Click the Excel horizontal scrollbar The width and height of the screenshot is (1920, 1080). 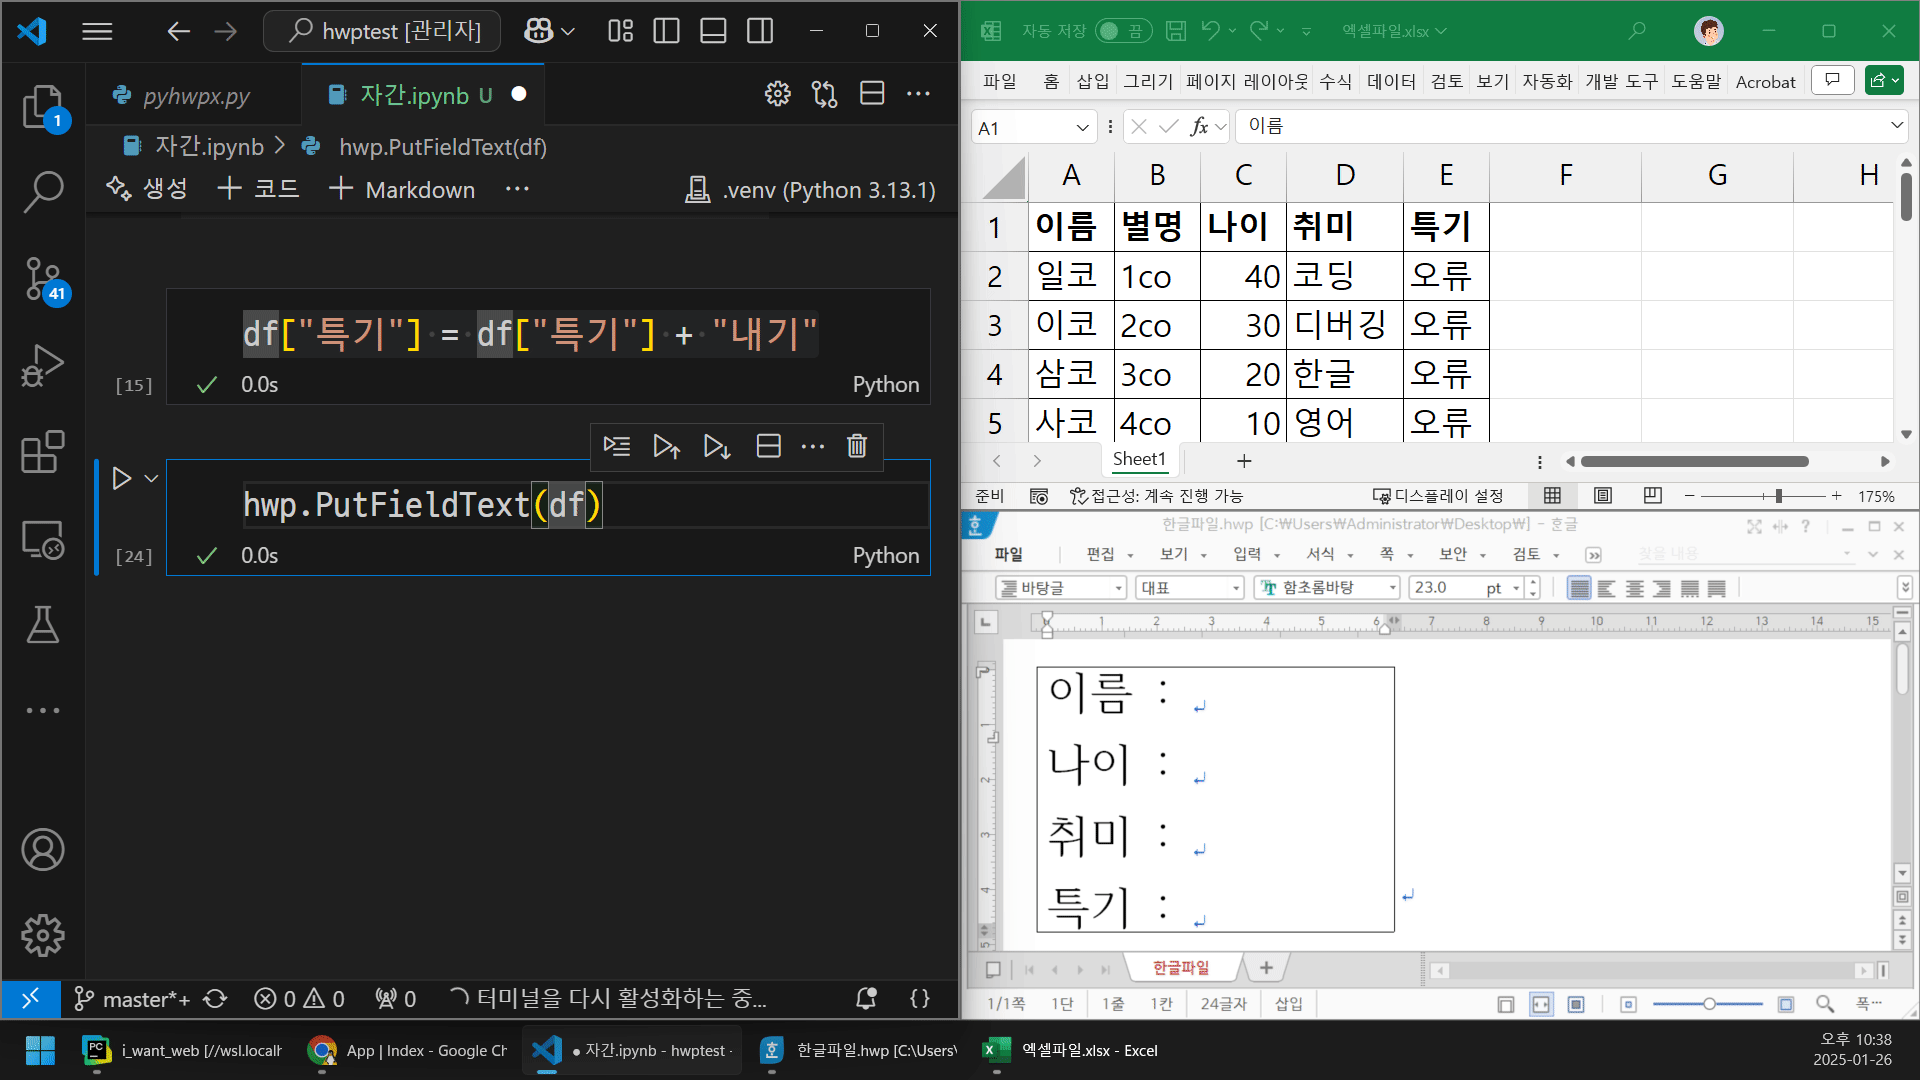pyautogui.click(x=1695, y=461)
